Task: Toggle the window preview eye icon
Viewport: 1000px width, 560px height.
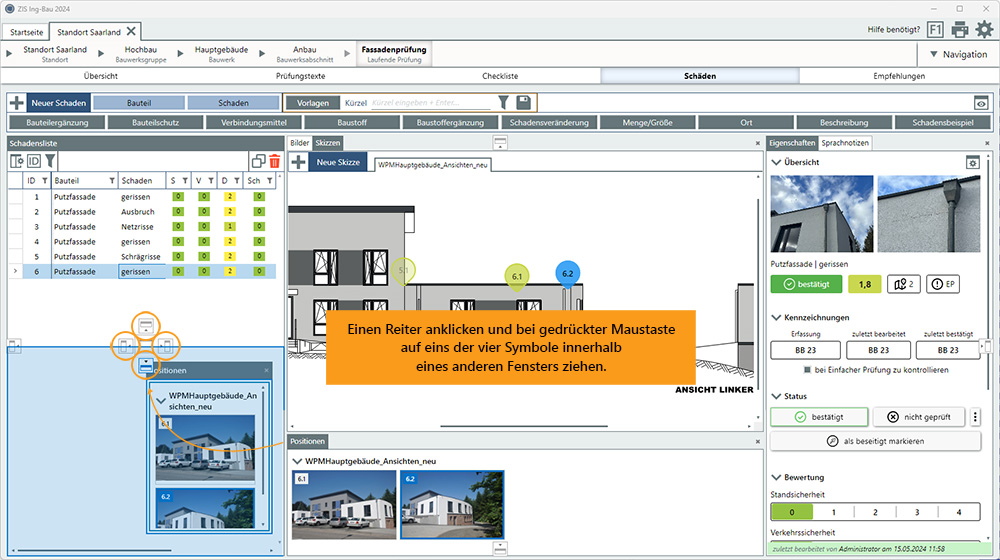Action: point(981,102)
